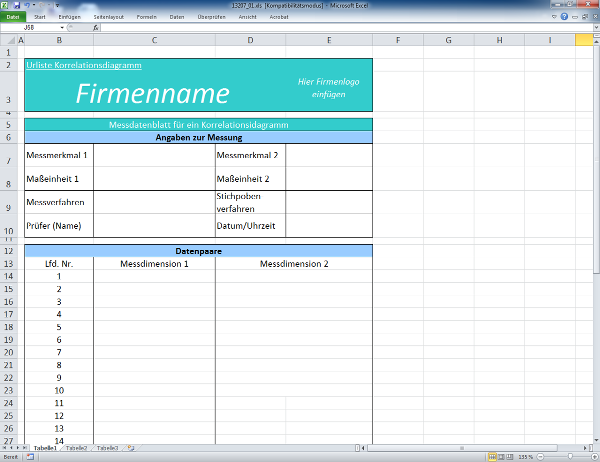
Task: Open the Datei tab
Action: click(13, 17)
